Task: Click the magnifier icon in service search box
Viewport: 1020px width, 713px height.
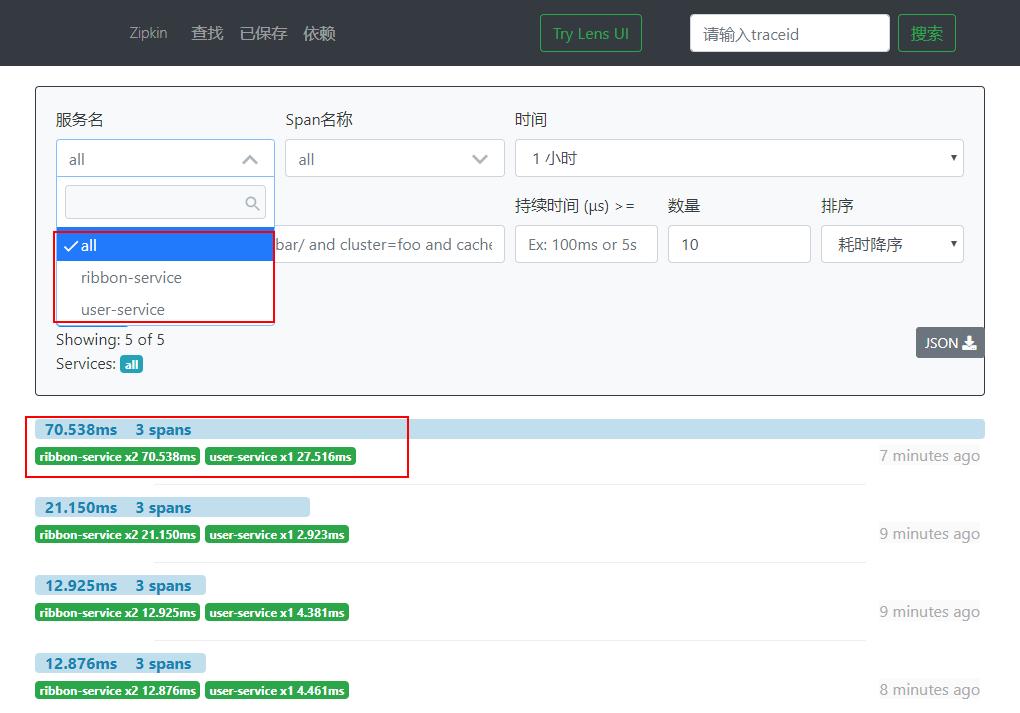Action: coord(252,204)
